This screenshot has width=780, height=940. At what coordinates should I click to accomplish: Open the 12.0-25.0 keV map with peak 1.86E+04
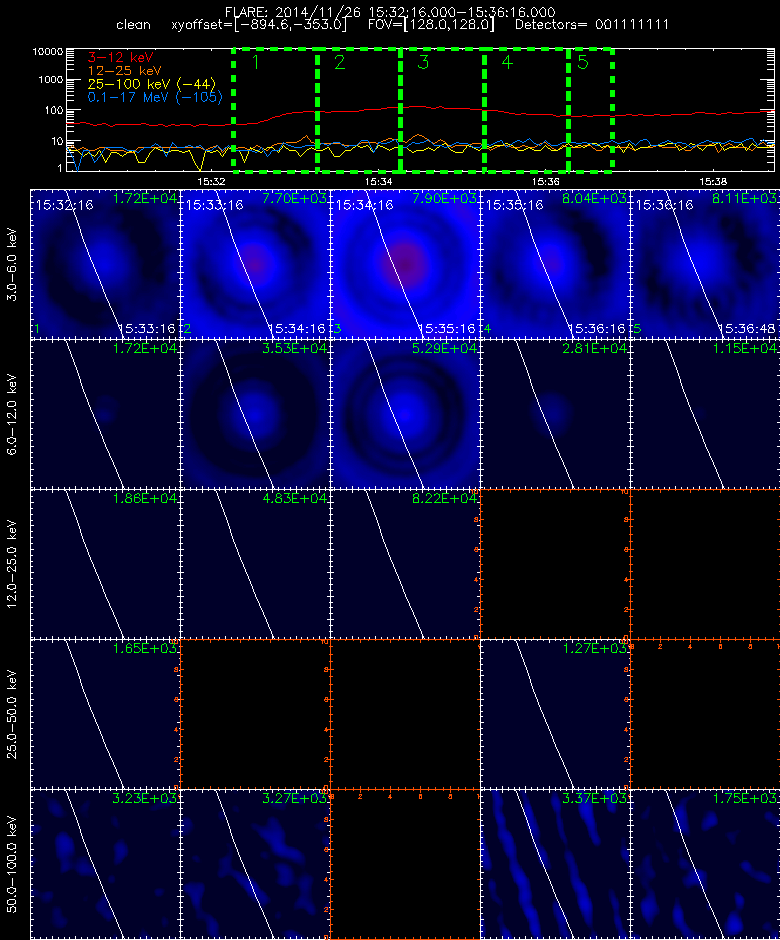click(x=105, y=564)
